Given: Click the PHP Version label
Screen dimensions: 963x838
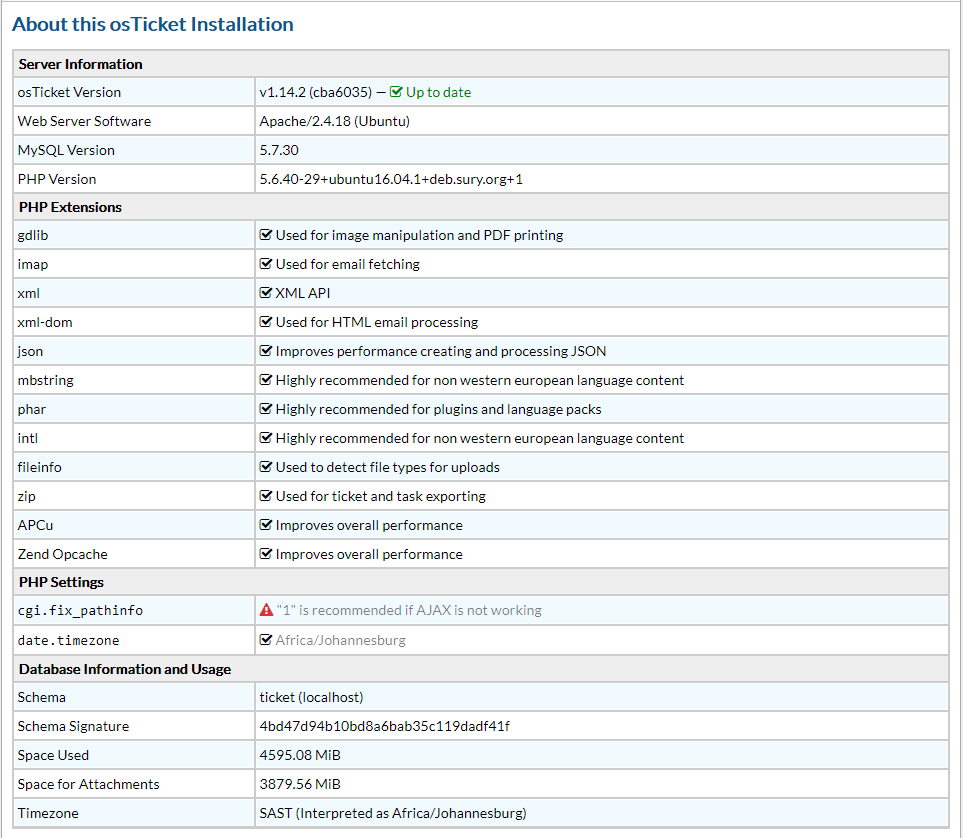Looking at the screenshot, I should (x=57, y=179).
